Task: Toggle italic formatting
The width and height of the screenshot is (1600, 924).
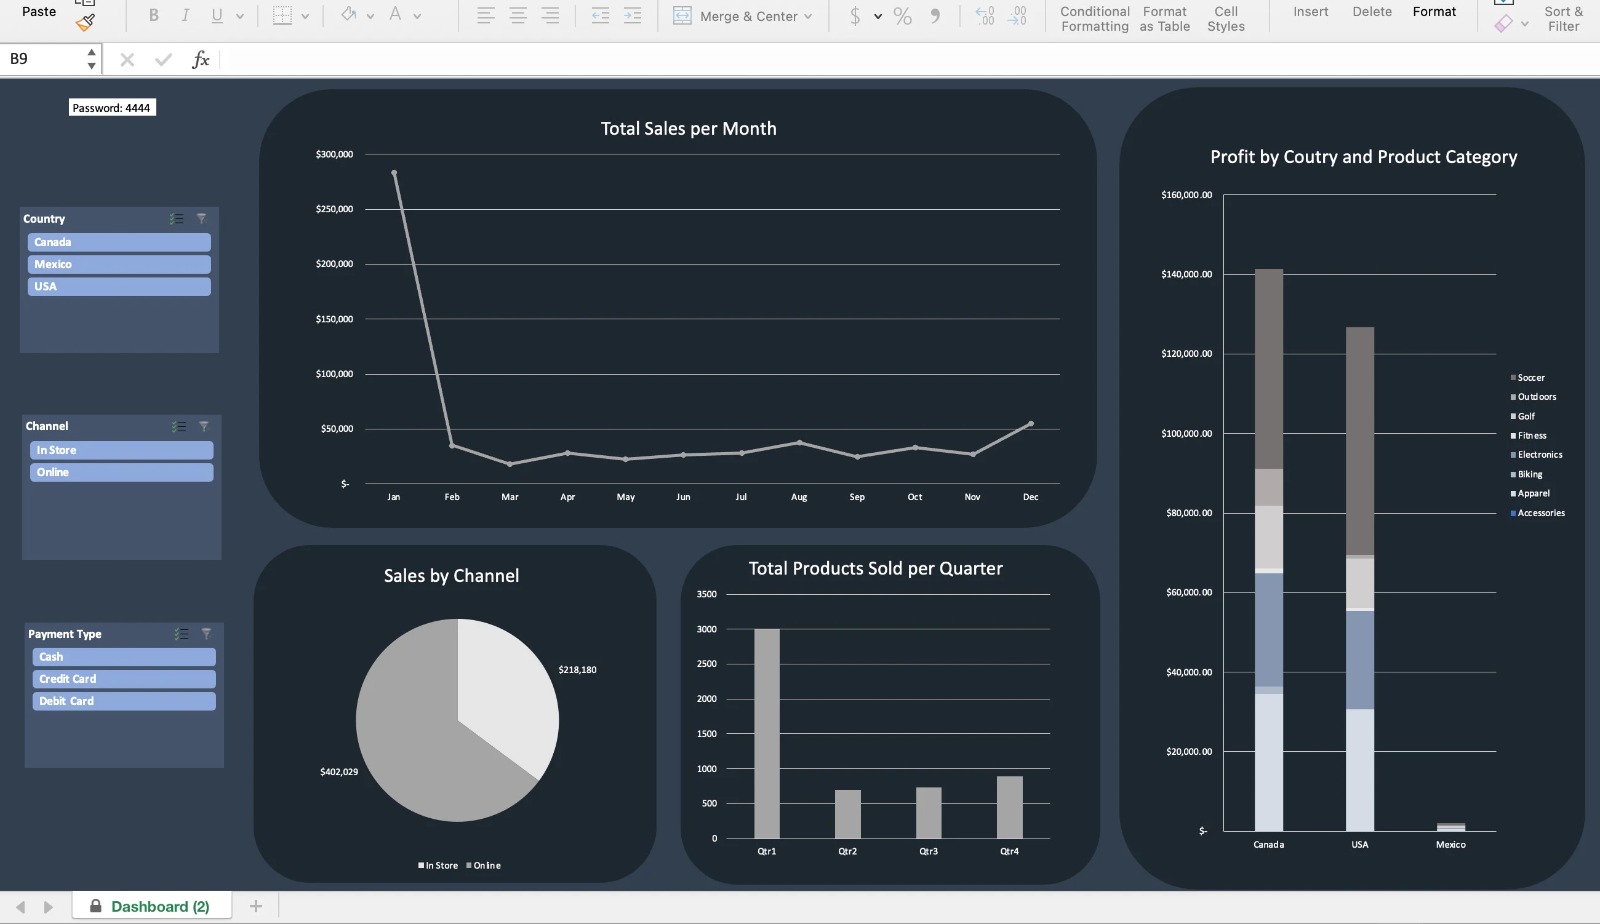Action: [x=185, y=15]
